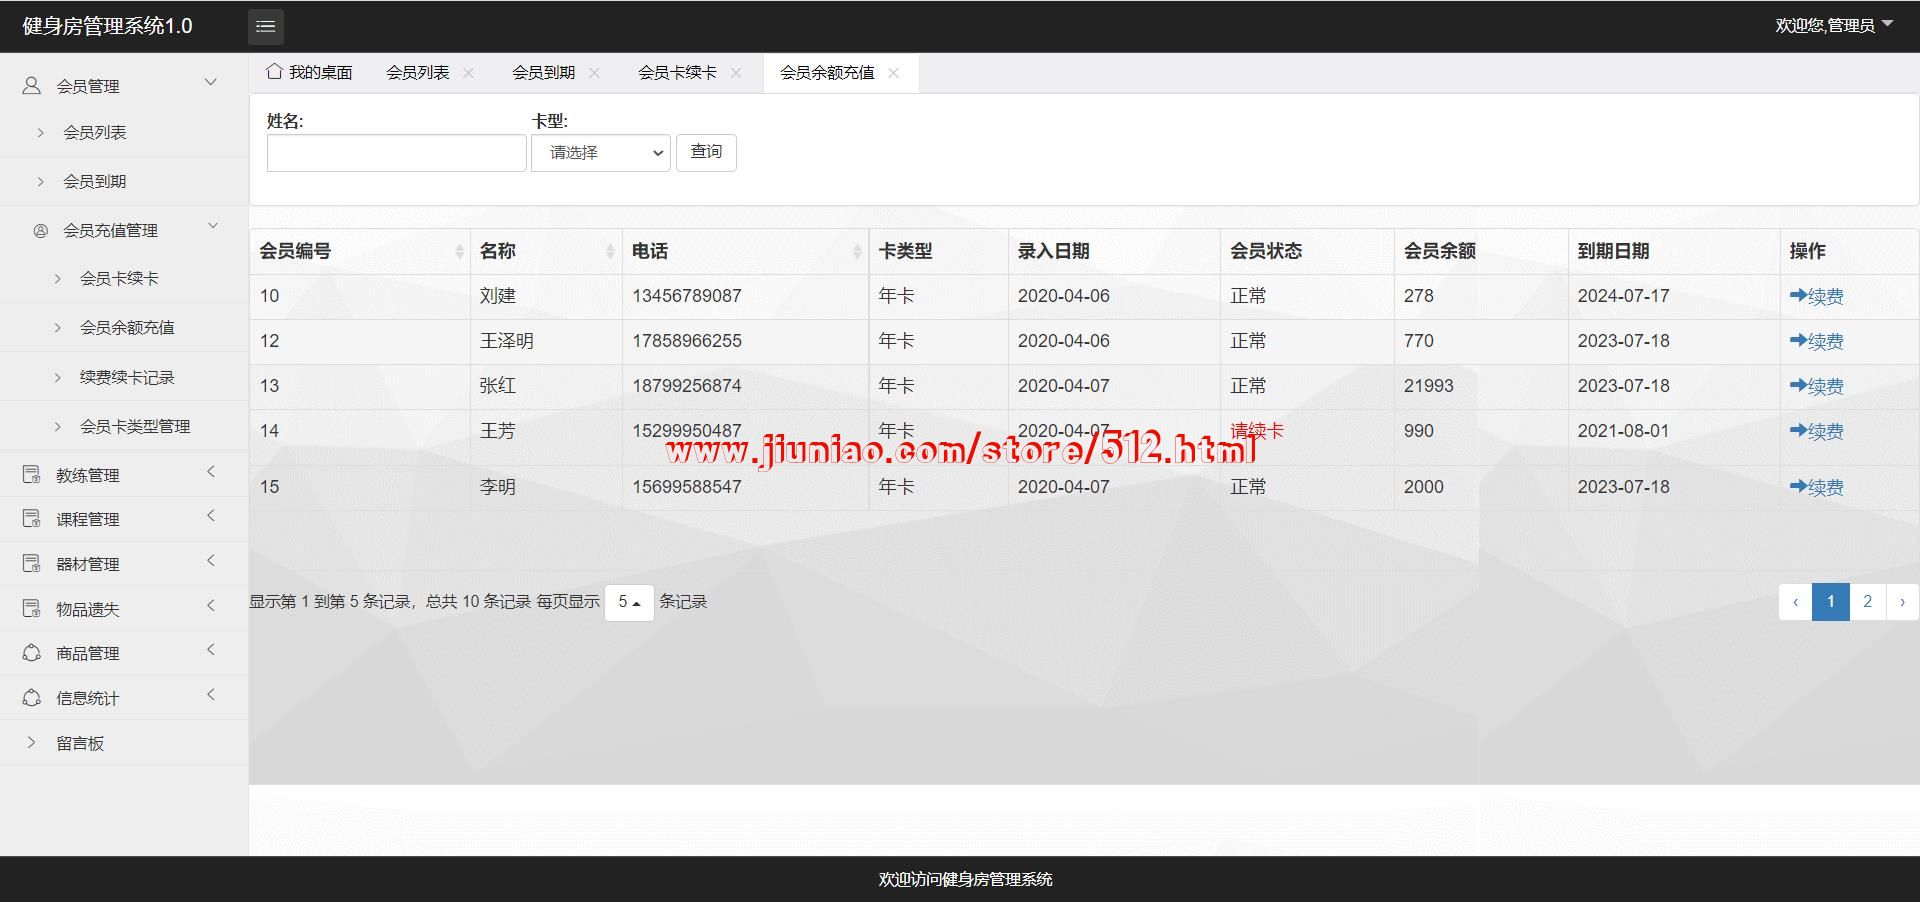
Task: Sort table by 会员编号 column
Action: pyautogui.click(x=459, y=252)
